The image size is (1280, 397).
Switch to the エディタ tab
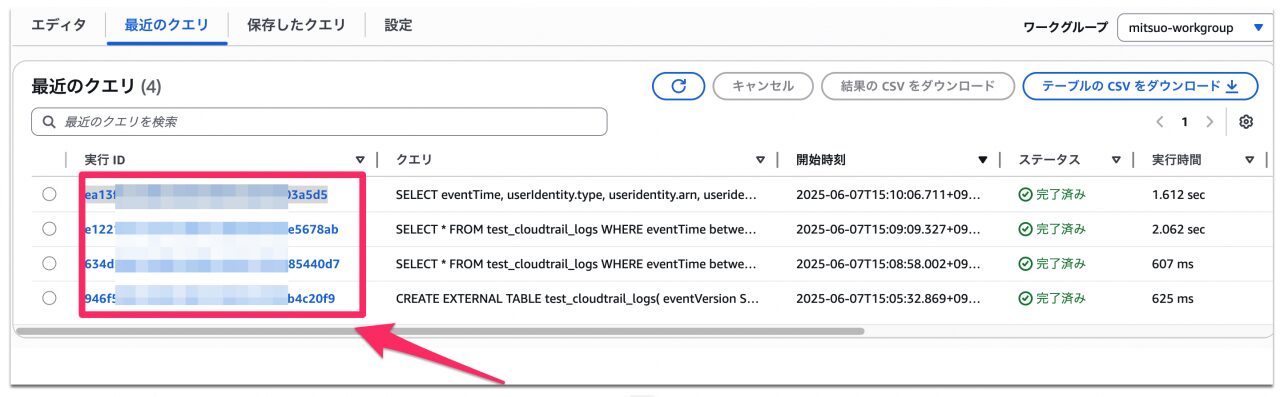(58, 25)
